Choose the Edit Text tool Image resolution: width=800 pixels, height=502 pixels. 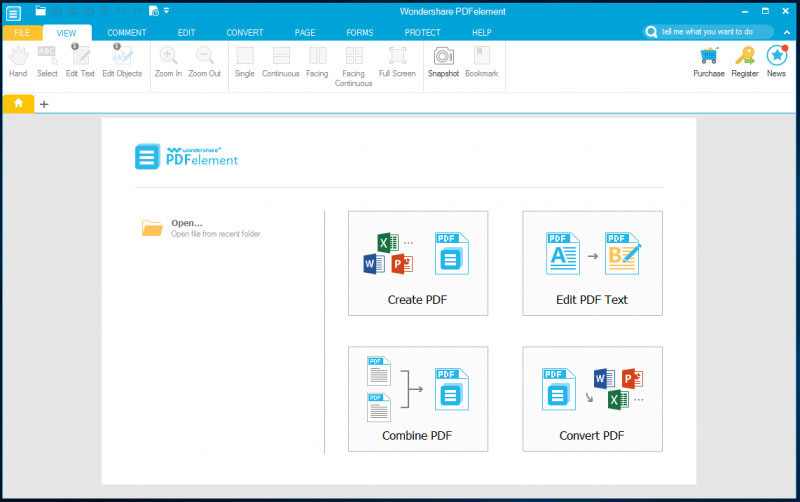click(80, 61)
